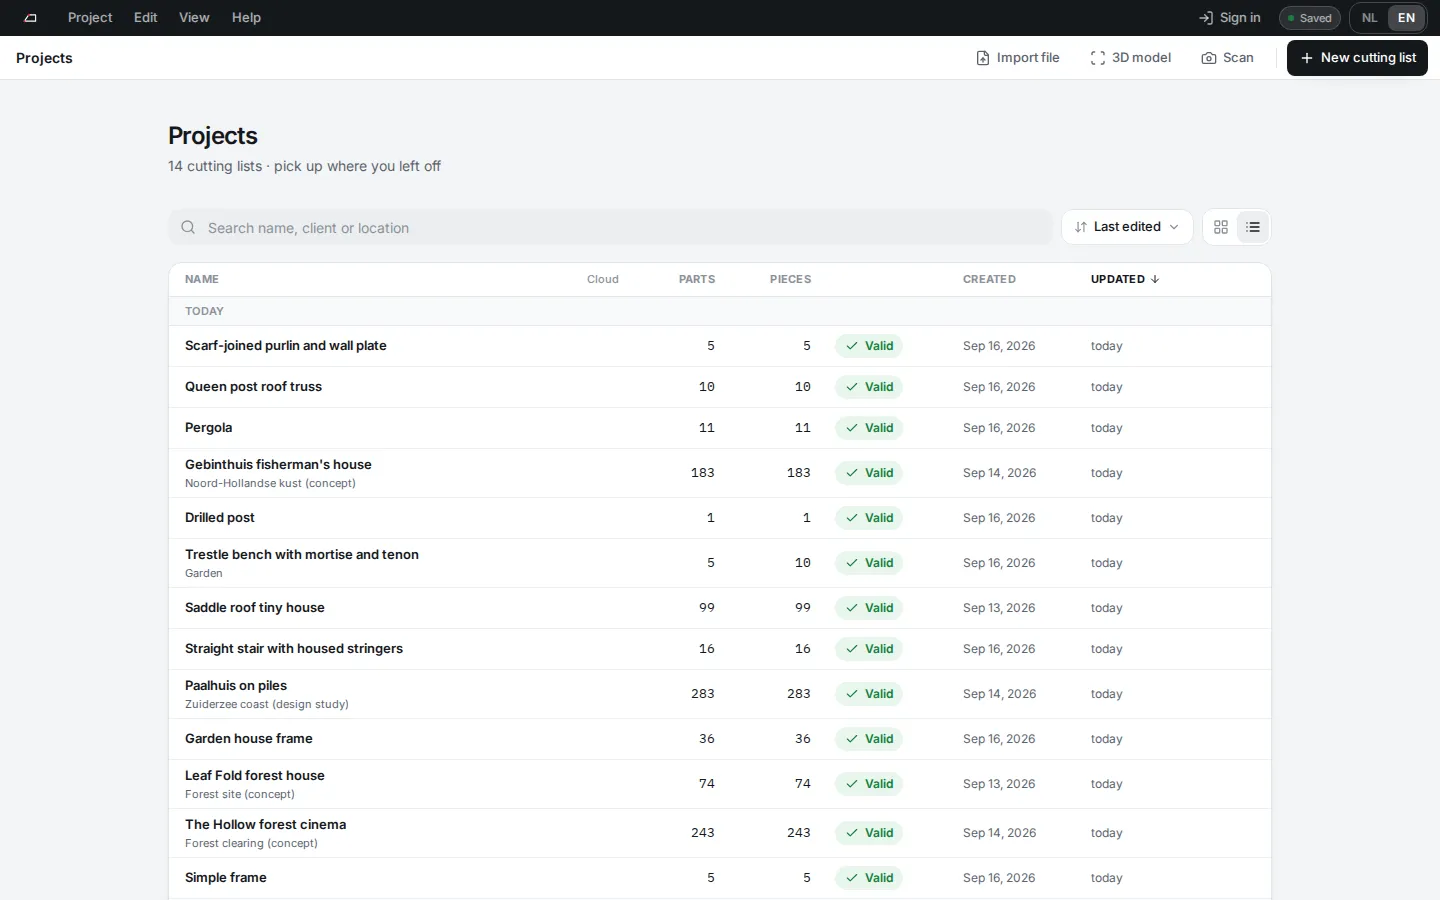
Task: Open the View menu
Action: [194, 18]
